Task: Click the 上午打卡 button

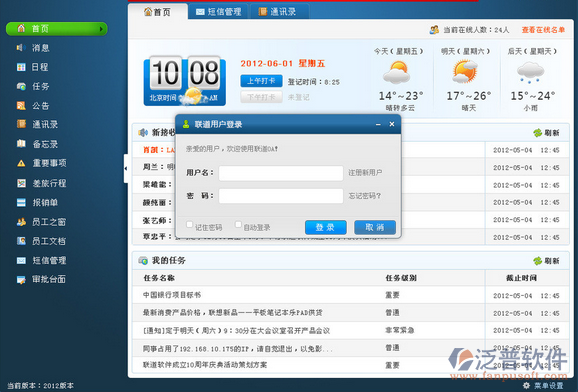Action: coord(261,81)
